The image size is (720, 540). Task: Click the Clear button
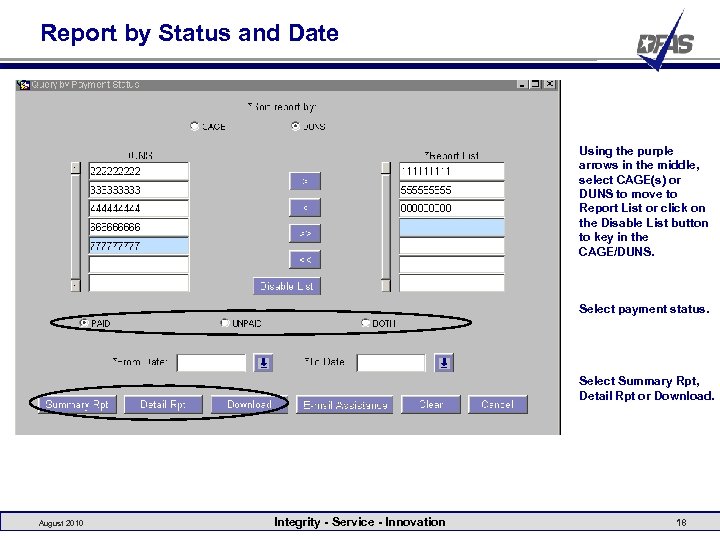point(431,405)
